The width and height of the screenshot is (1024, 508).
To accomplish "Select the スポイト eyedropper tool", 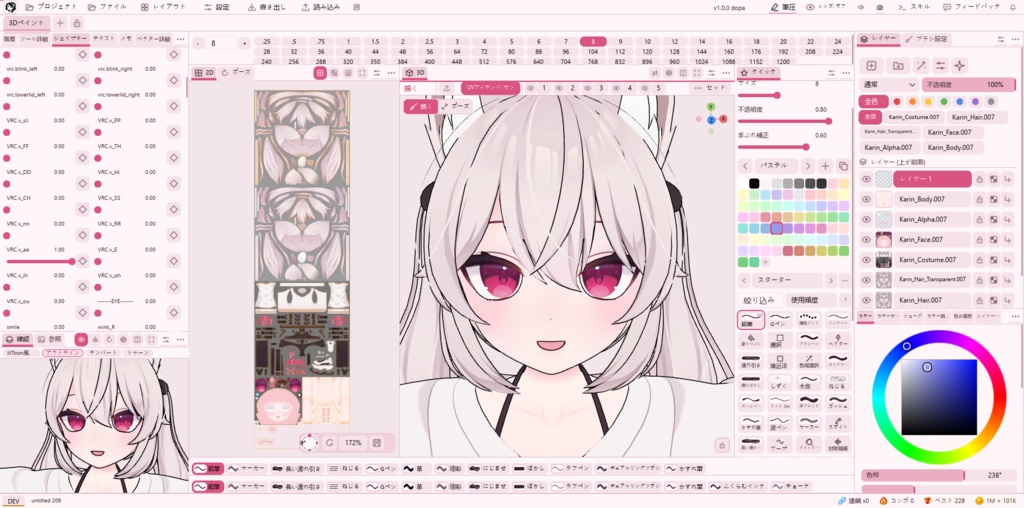I will point(838,424).
